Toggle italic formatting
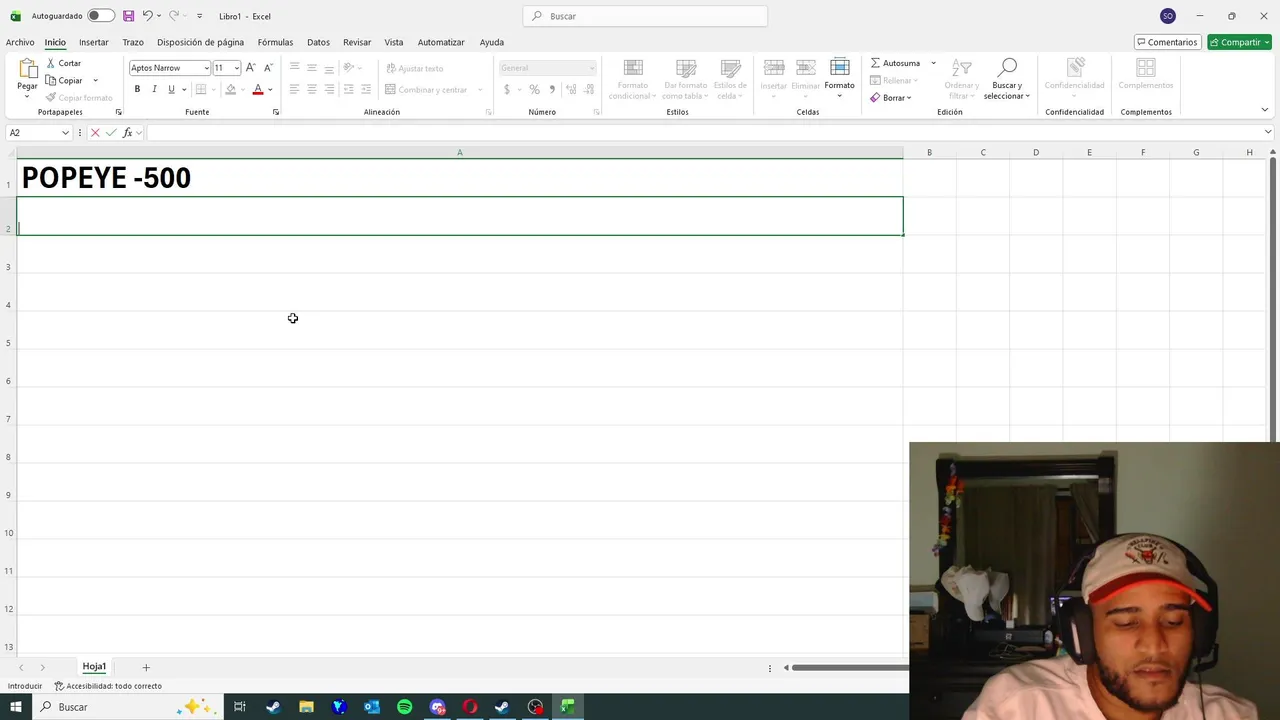This screenshot has width=1280, height=720. (x=154, y=89)
